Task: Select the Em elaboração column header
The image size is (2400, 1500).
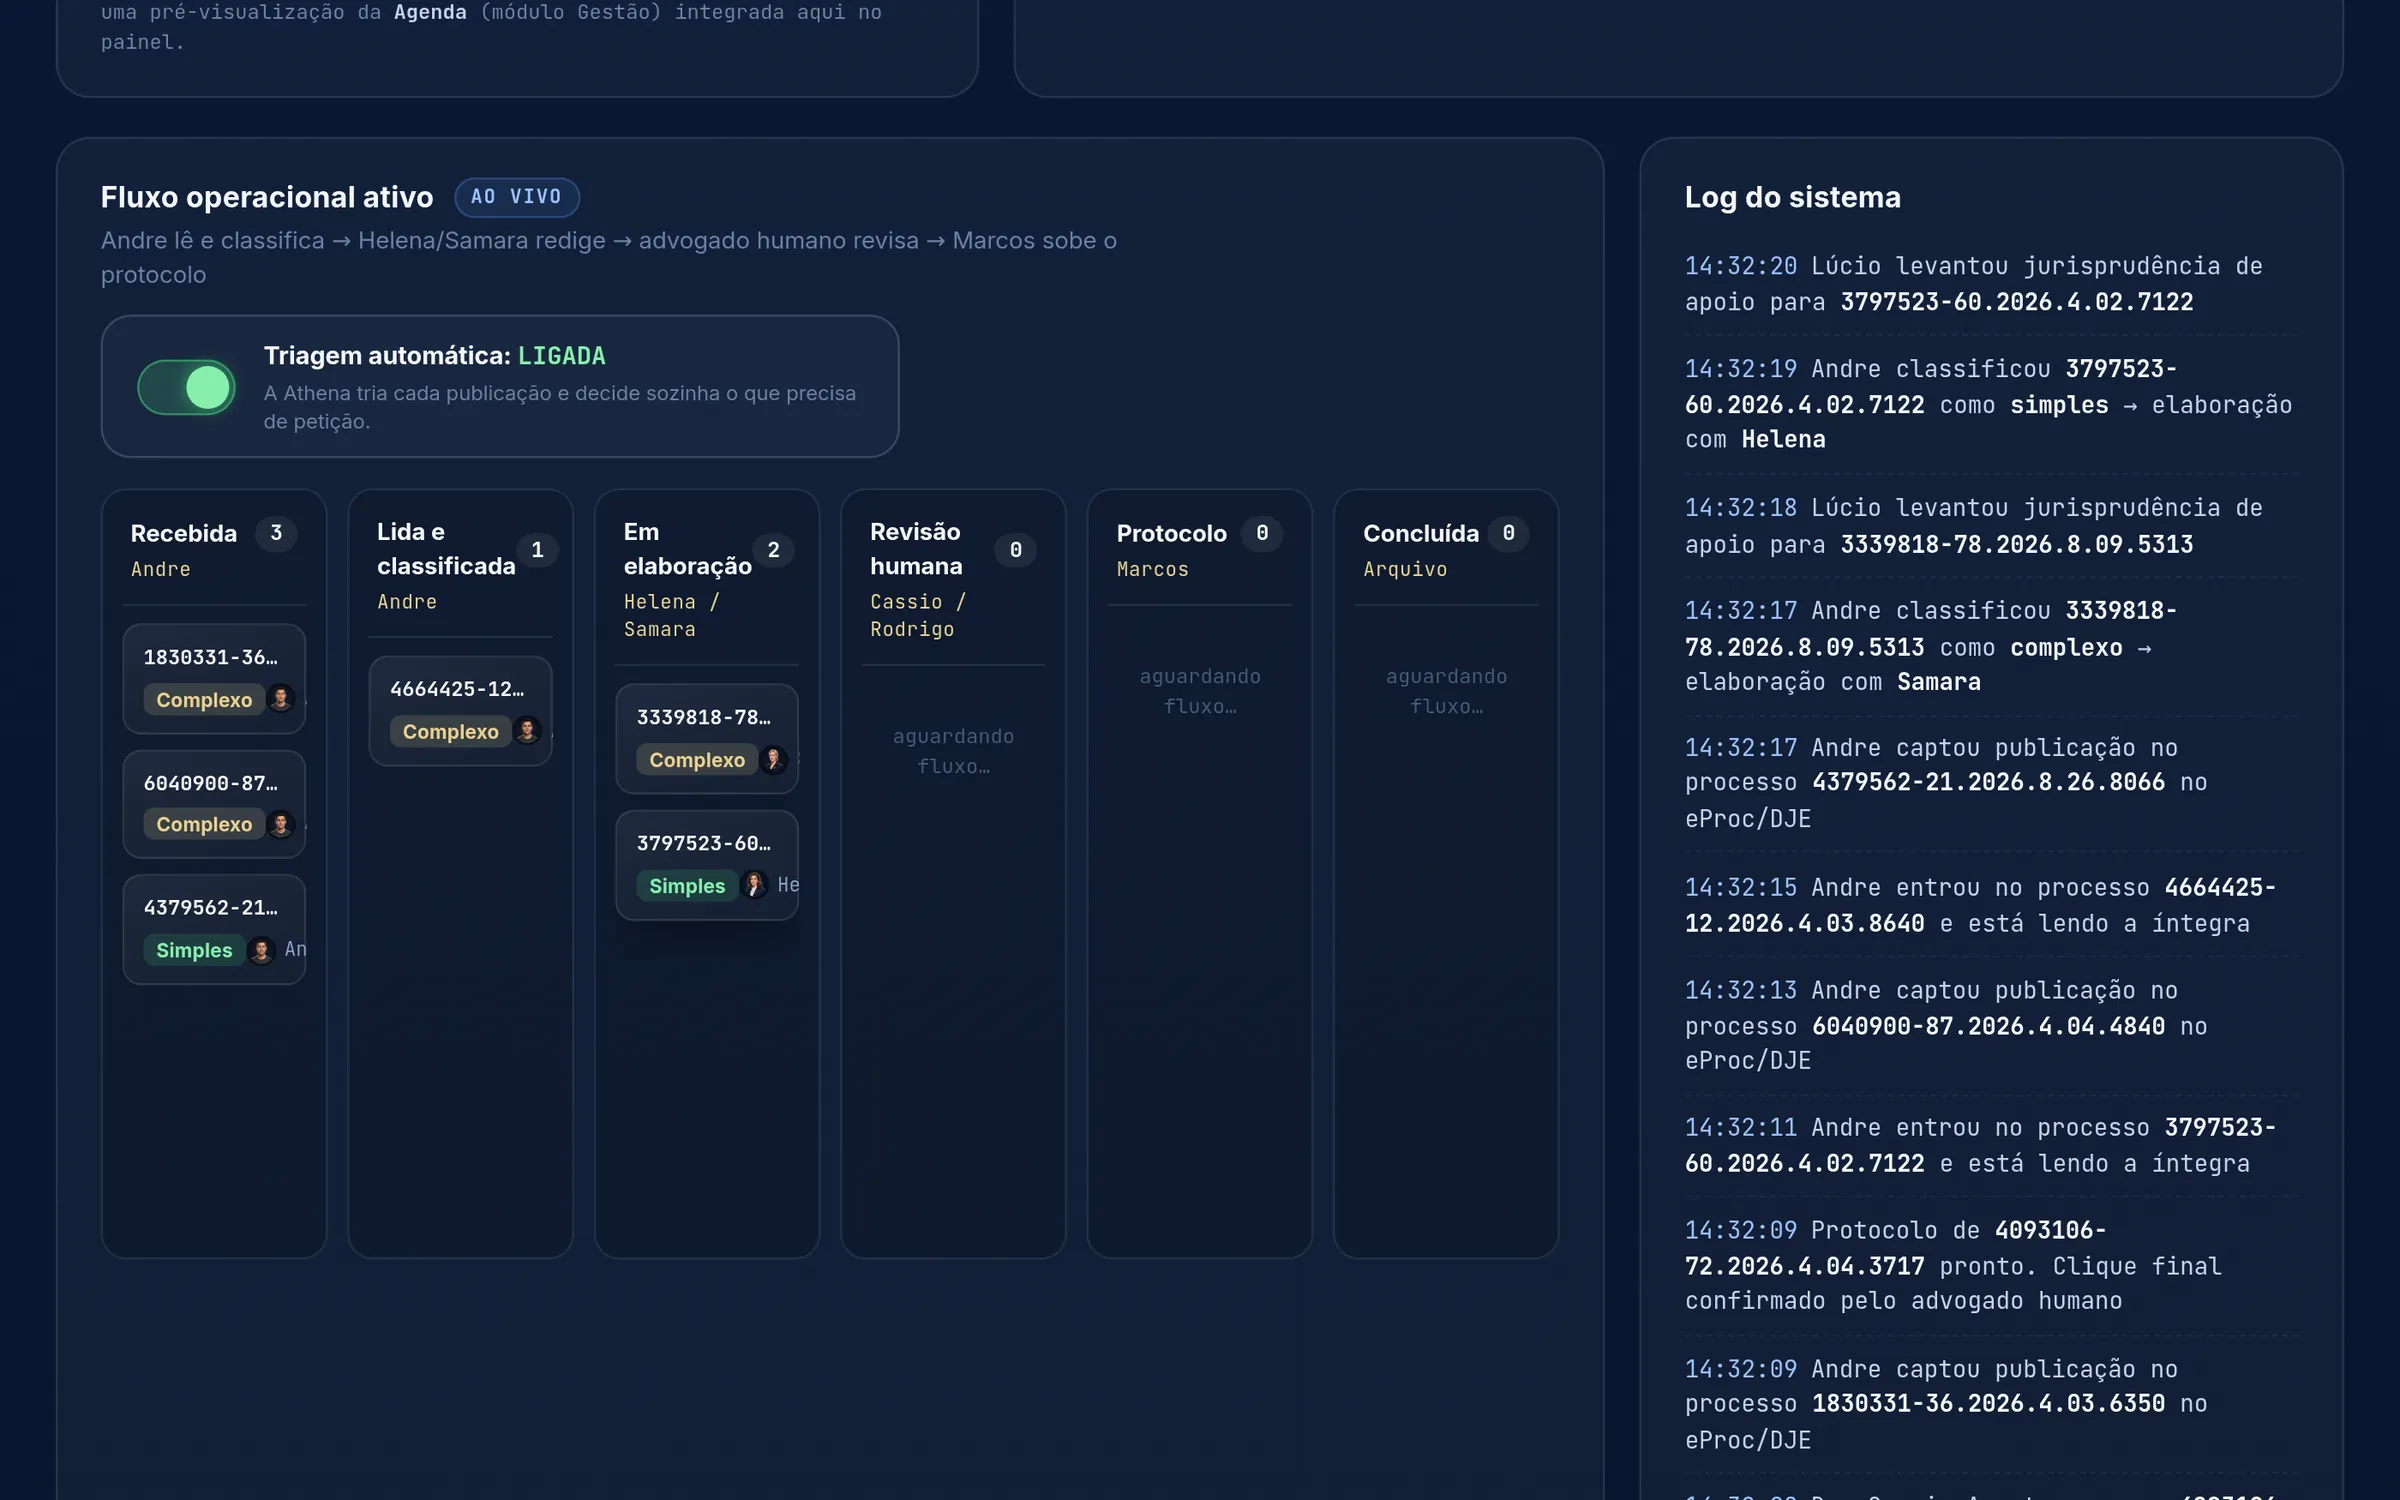Action: [688, 548]
